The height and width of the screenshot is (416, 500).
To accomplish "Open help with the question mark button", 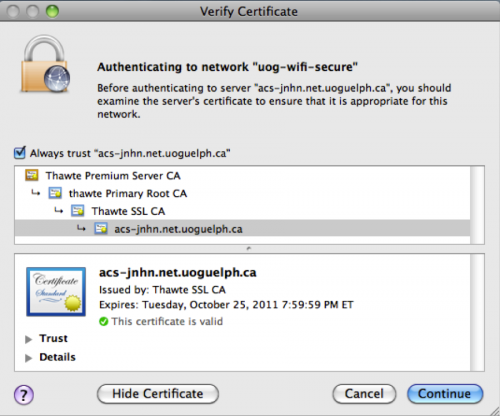I will pos(24,395).
